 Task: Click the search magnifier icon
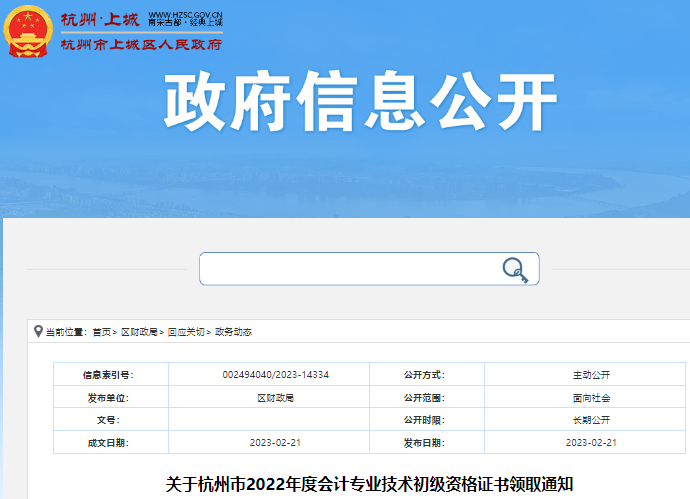(x=514, y=269)
